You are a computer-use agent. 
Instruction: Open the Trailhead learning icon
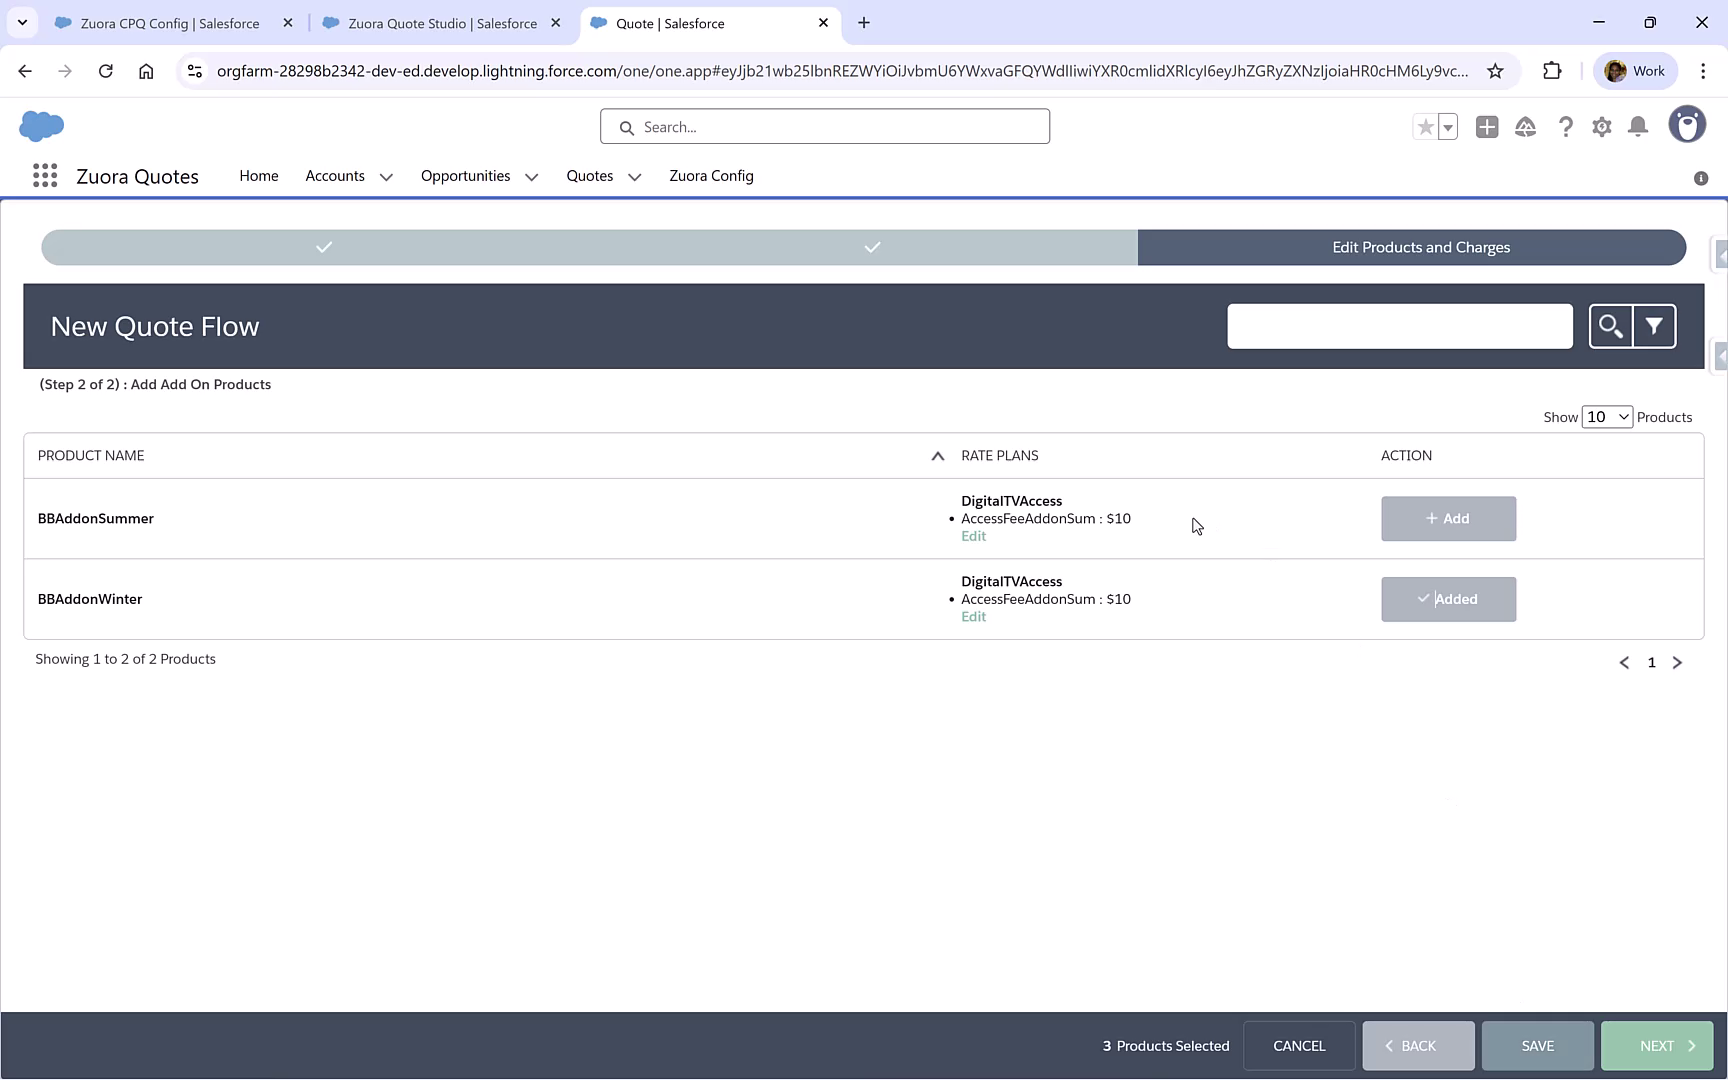tap(1526, 127)
